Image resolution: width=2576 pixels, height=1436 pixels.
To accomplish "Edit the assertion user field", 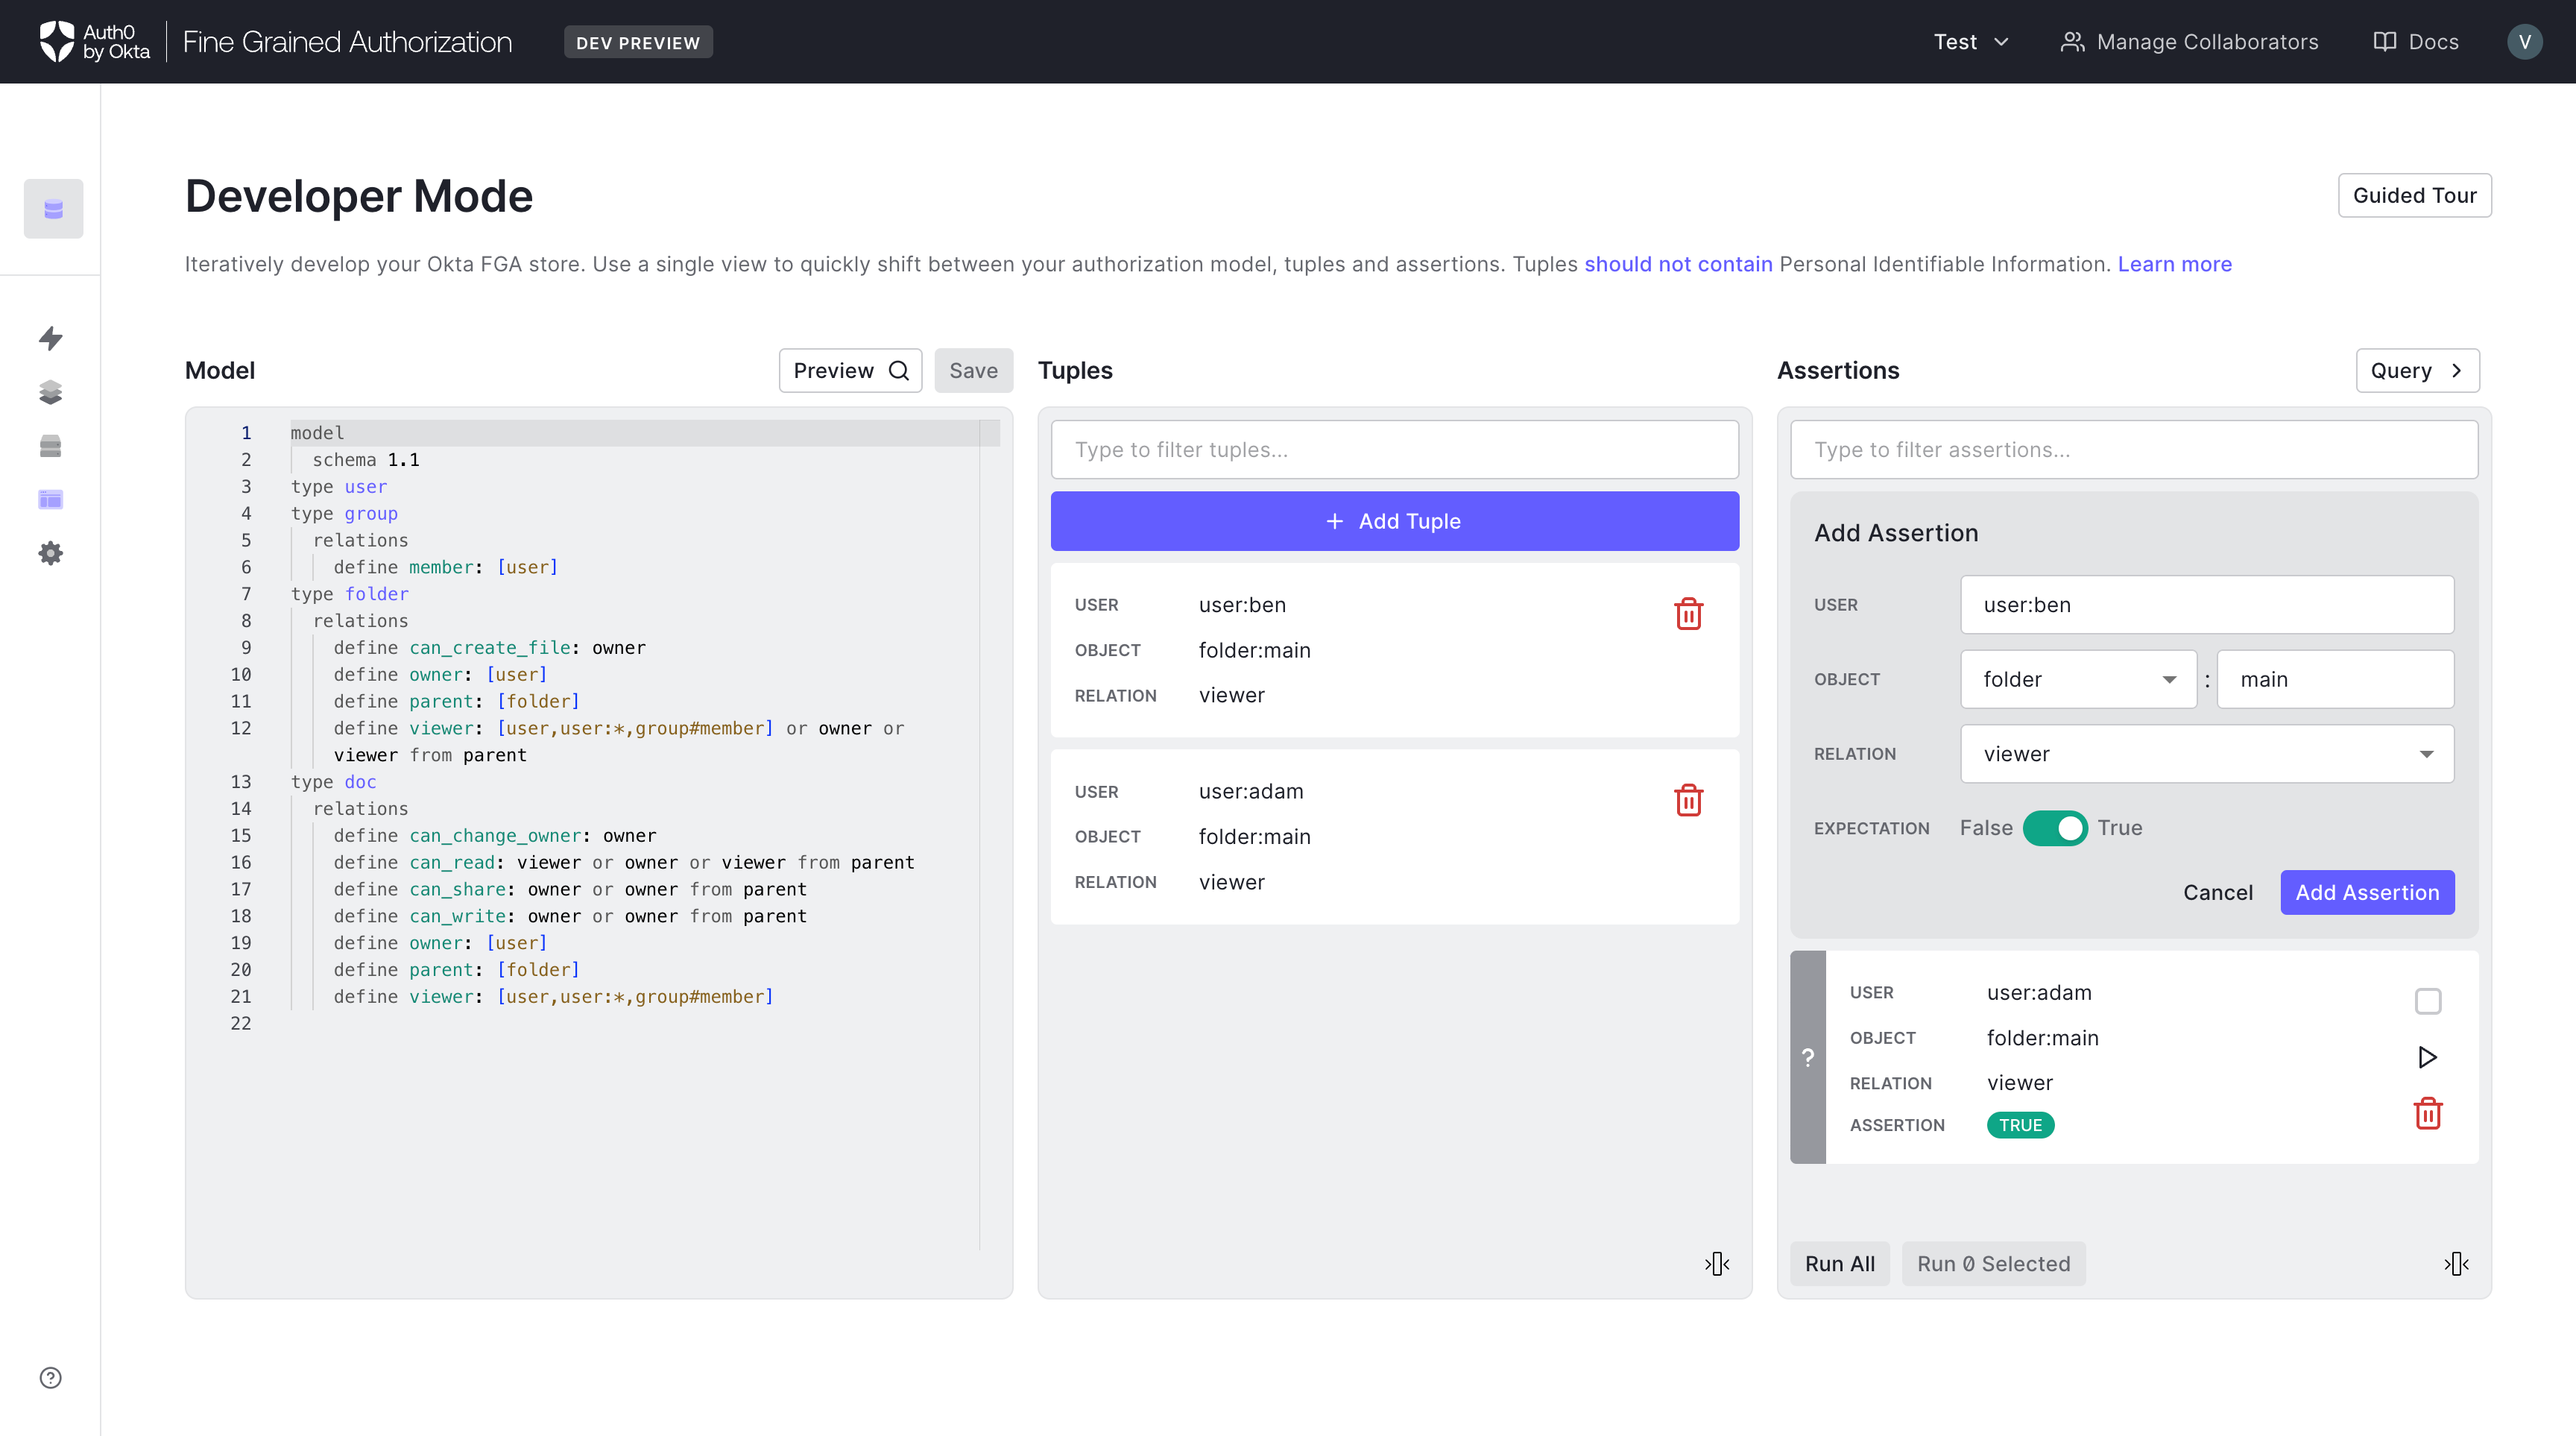I will [x=2206, y=604].
